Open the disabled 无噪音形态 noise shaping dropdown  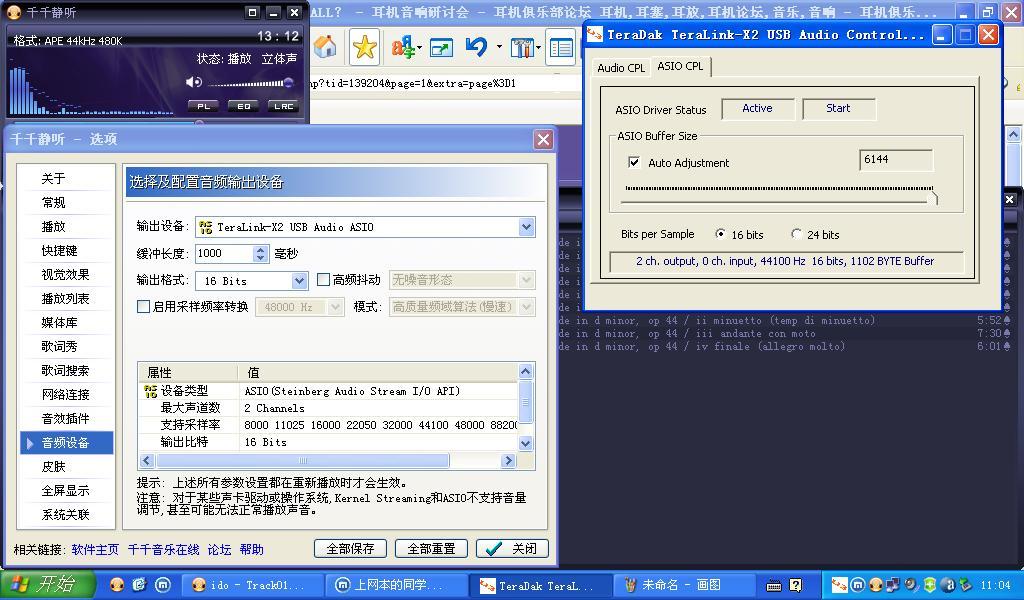(x=526, y=280)
